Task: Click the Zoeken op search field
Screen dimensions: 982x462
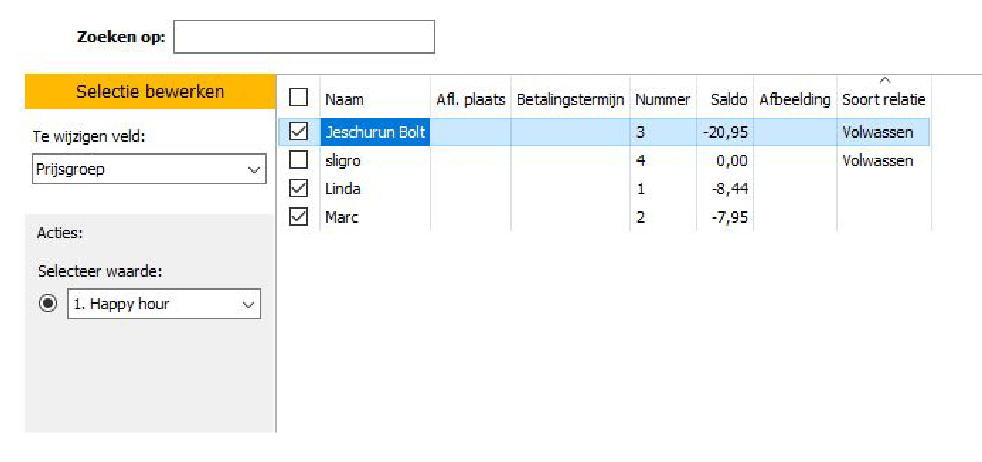Action: (304, 37)
